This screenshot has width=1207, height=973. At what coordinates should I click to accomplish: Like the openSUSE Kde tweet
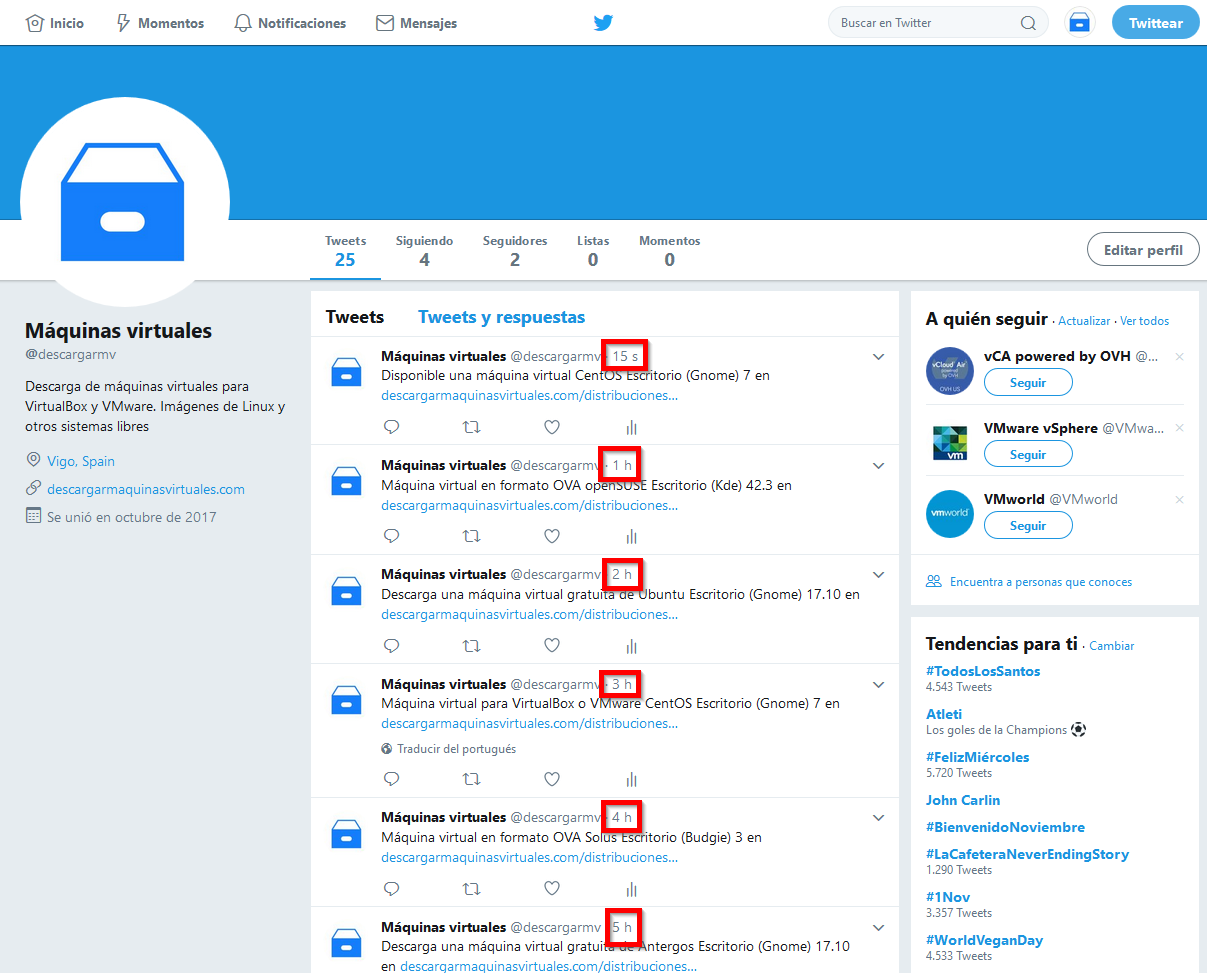(x=552, y=536)
